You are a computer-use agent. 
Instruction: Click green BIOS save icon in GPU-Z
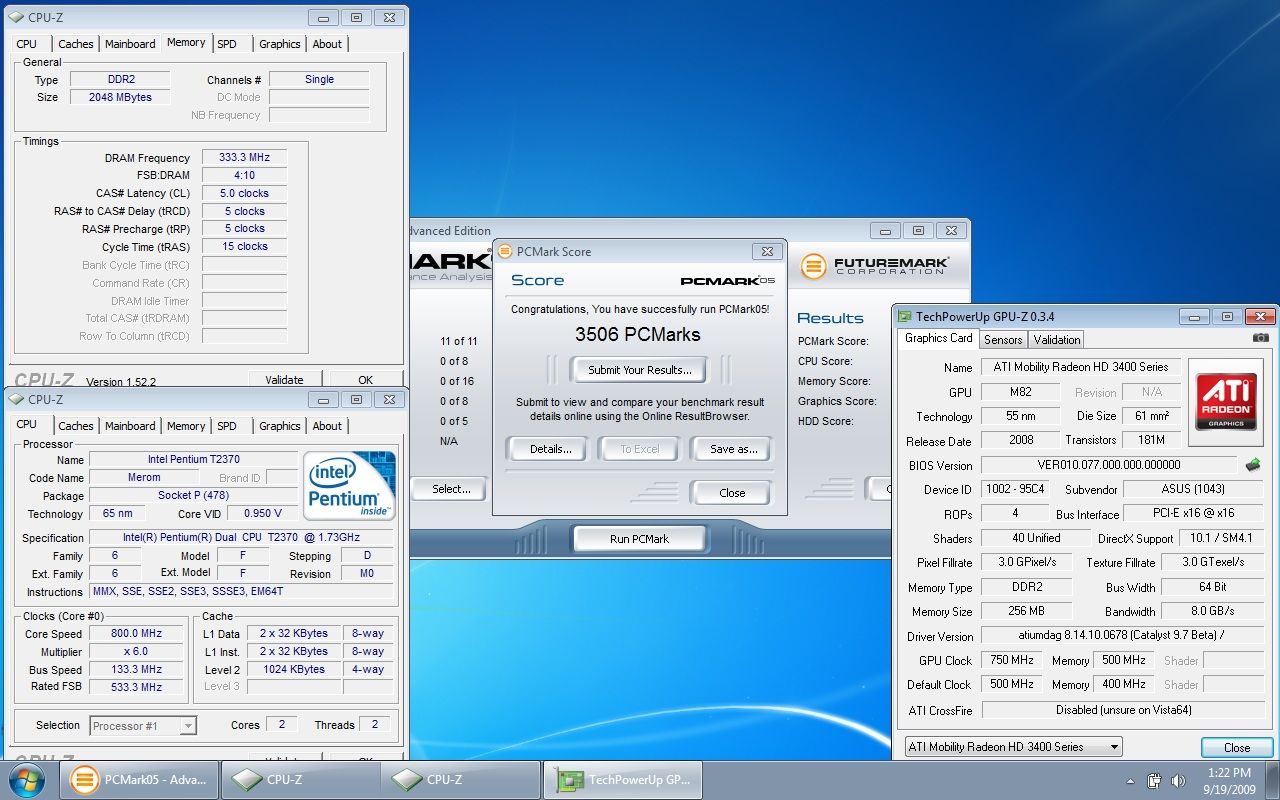point(1252,465)
